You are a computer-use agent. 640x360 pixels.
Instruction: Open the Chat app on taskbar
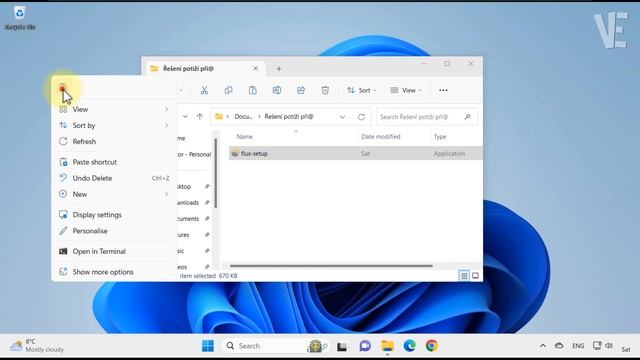click(x=365, y=346)
